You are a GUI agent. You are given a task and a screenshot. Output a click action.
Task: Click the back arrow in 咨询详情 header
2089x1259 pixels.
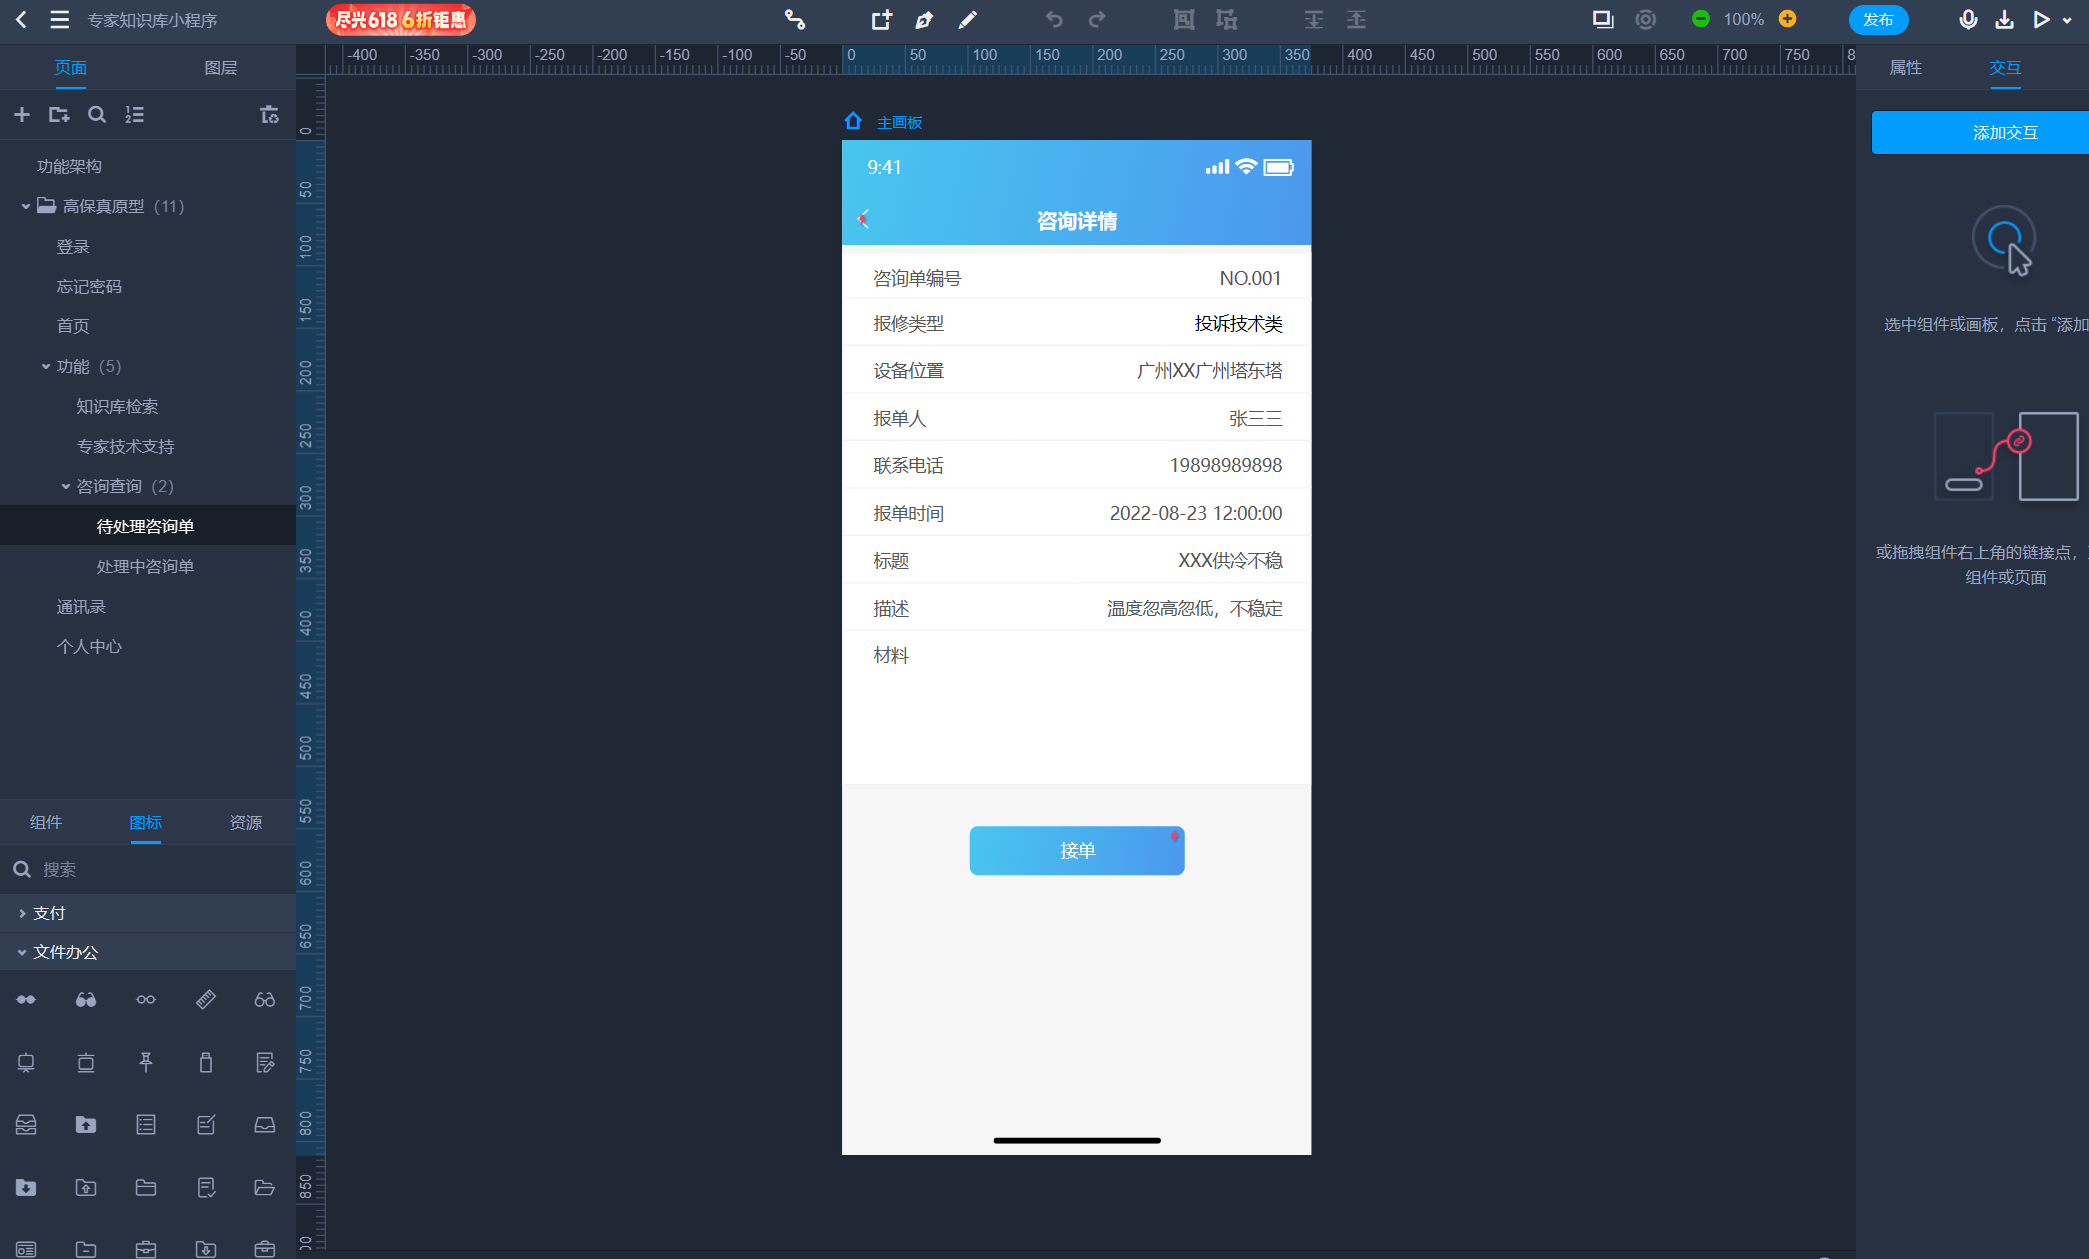pos(864,218)
